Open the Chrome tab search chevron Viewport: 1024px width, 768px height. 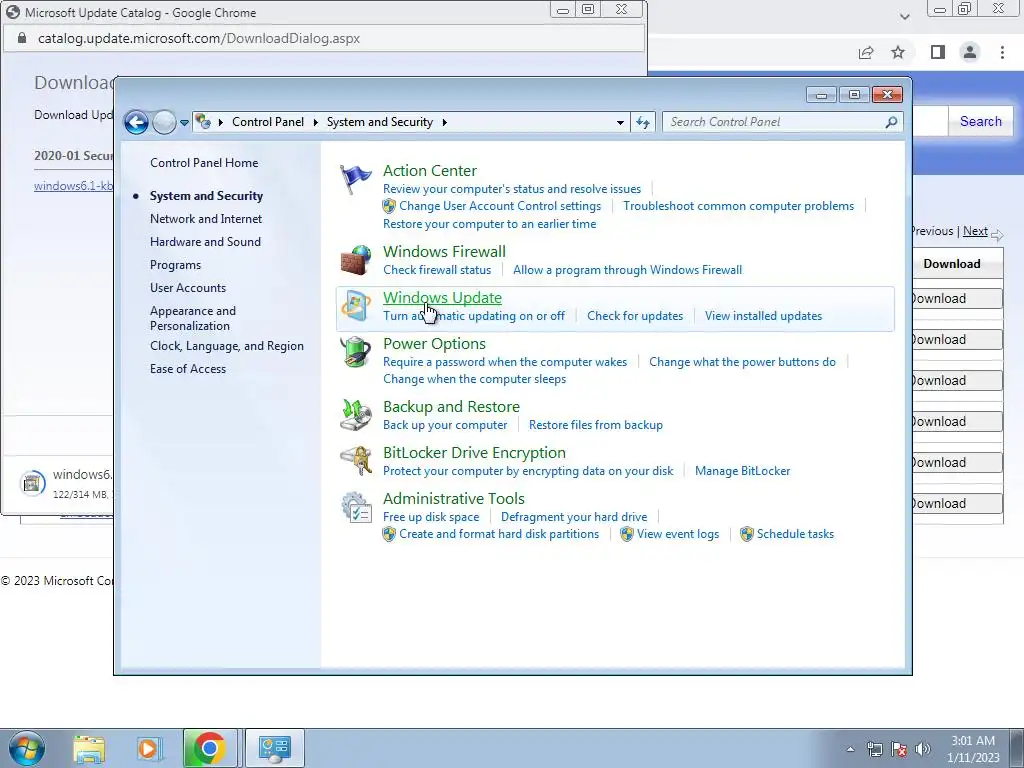904,16
